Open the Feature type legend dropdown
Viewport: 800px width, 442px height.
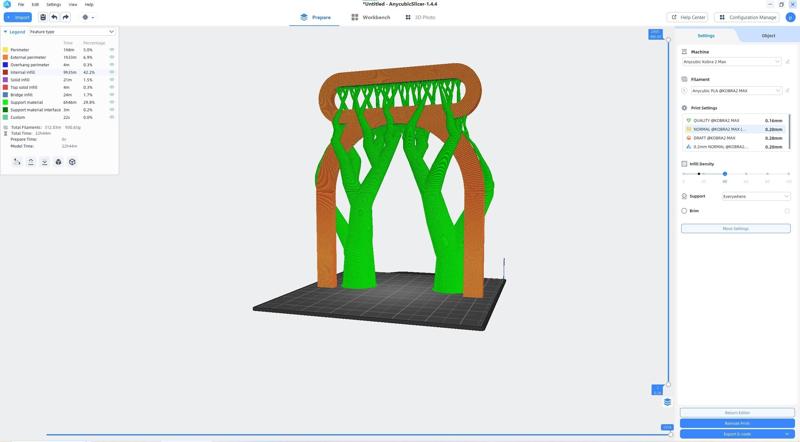tap(71, 32)
